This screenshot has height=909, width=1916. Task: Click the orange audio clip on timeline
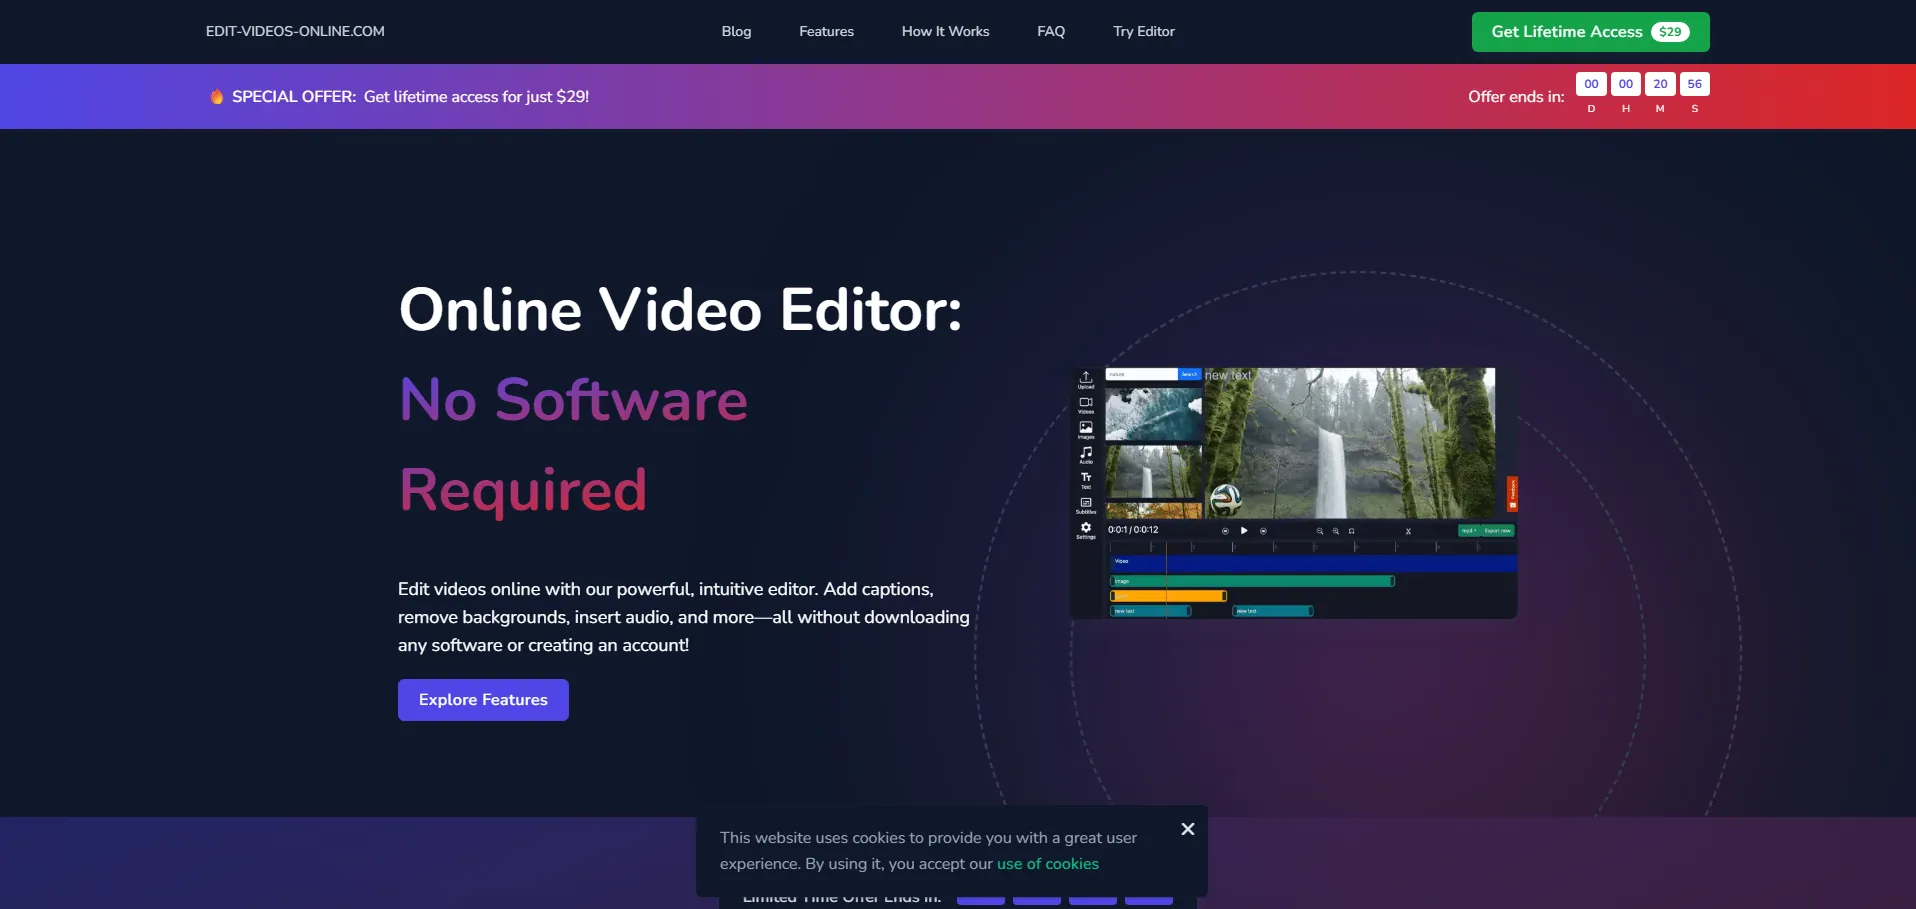point(1168,596)
